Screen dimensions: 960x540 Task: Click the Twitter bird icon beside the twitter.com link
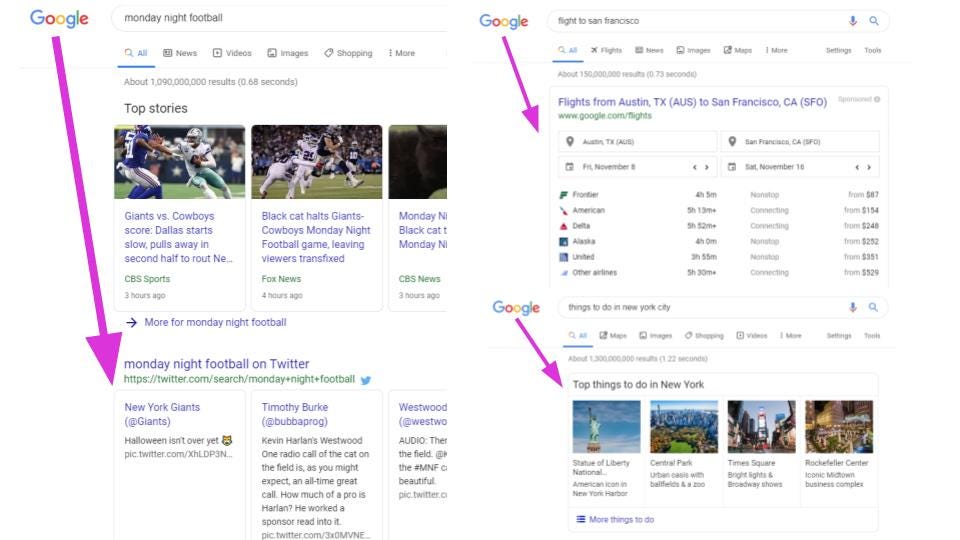366,380
